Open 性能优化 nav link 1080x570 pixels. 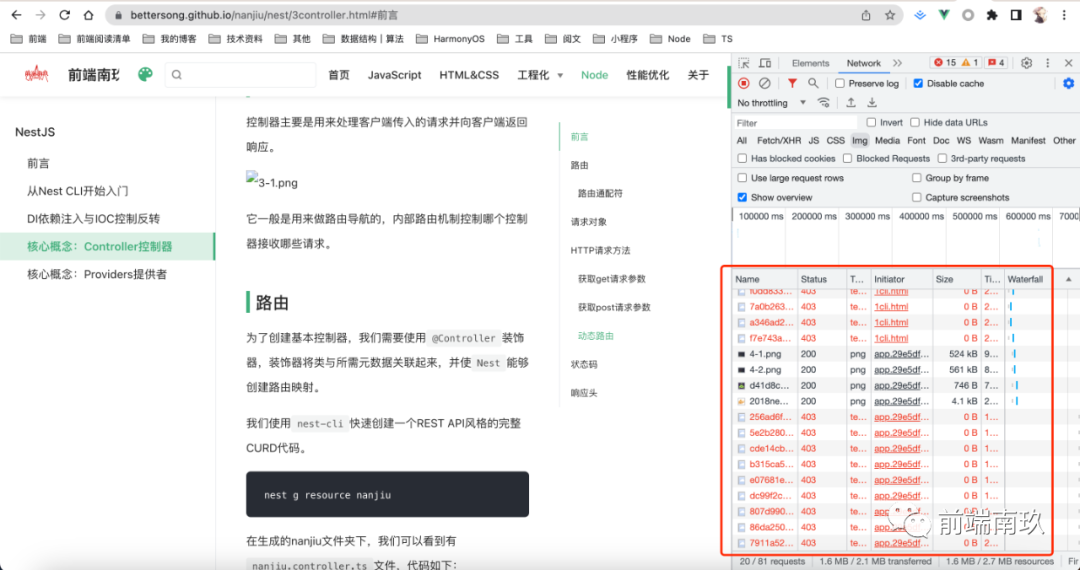(x=647, y=75)
